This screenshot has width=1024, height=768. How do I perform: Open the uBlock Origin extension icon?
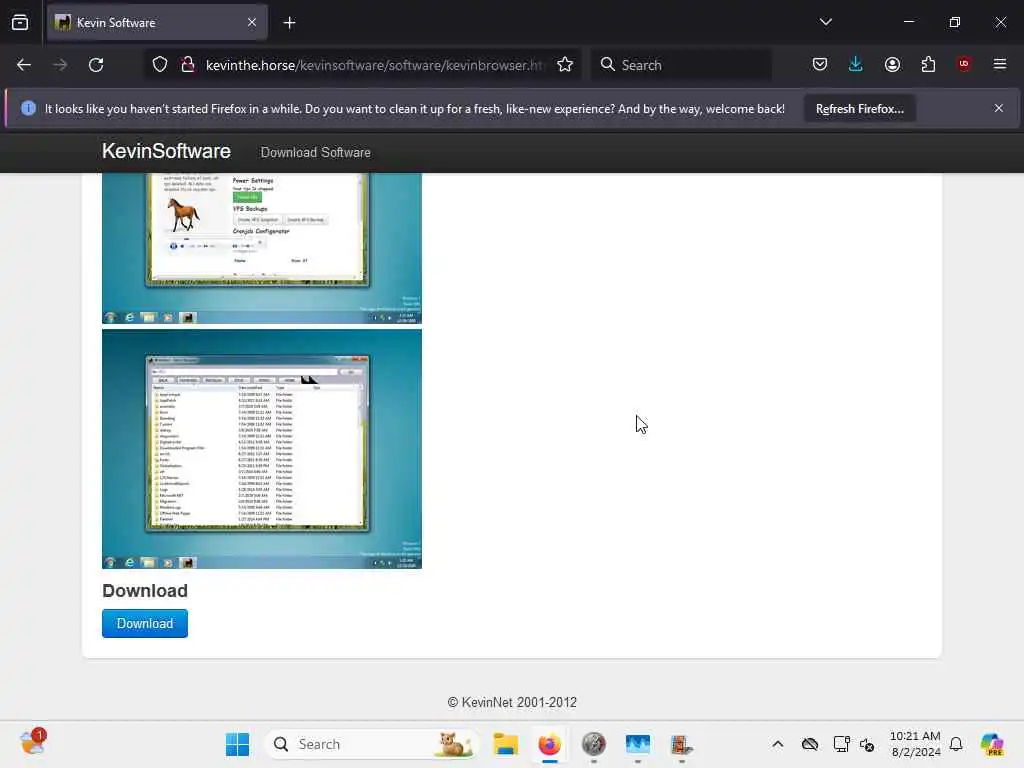(964, 64)
